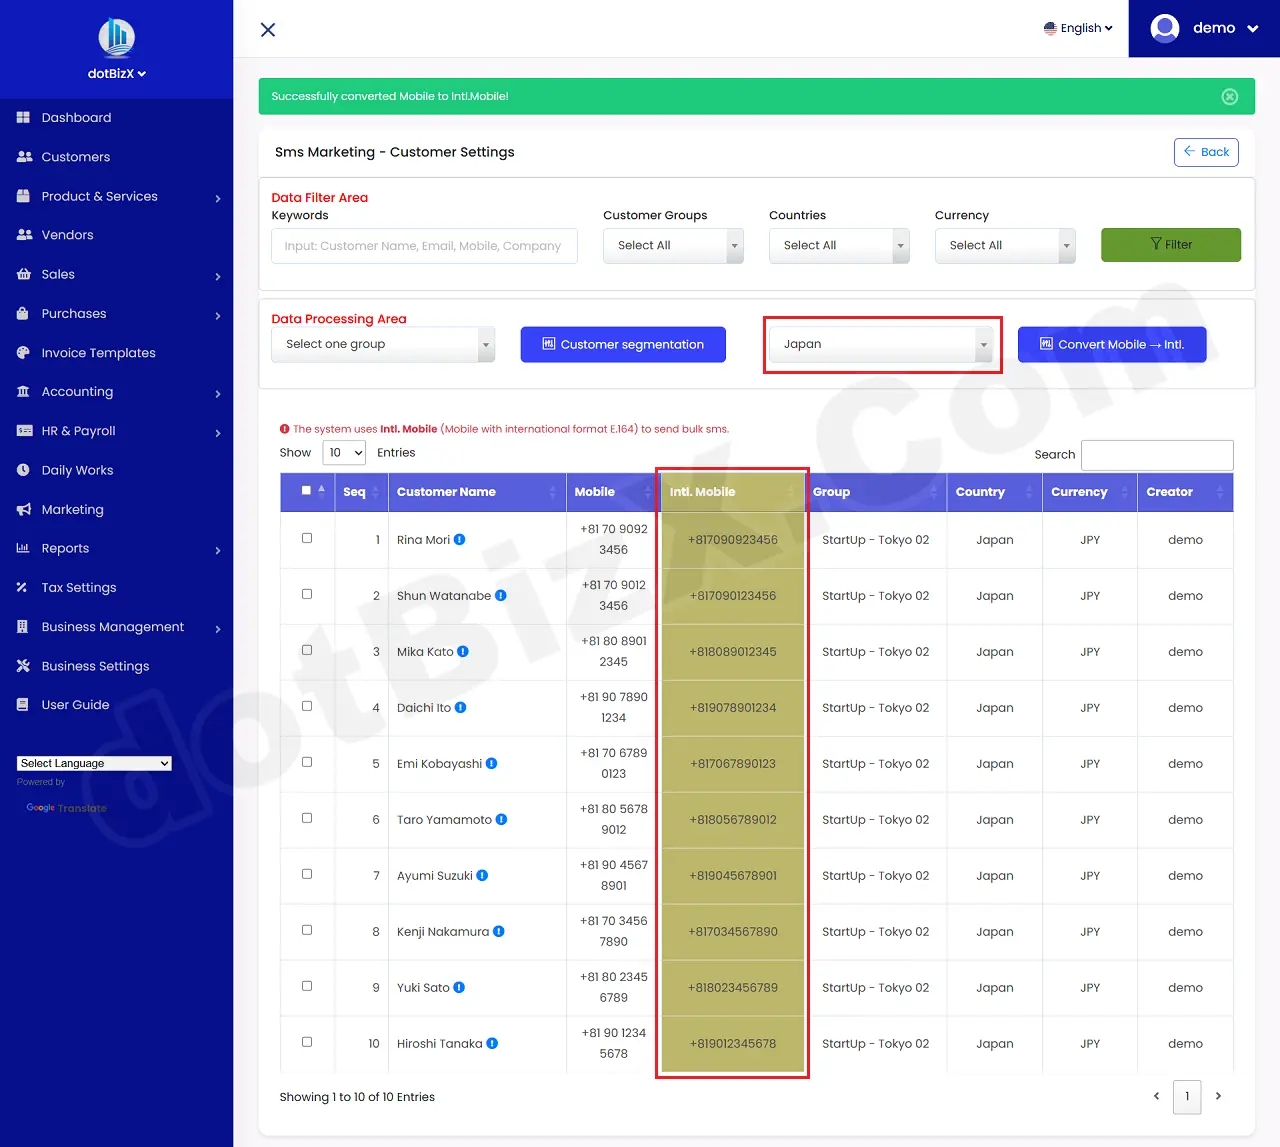This screenshot has width=1280, height=1147.
Task: Click the info icon beside Rina Mori
Action: (x=460, y=540)
